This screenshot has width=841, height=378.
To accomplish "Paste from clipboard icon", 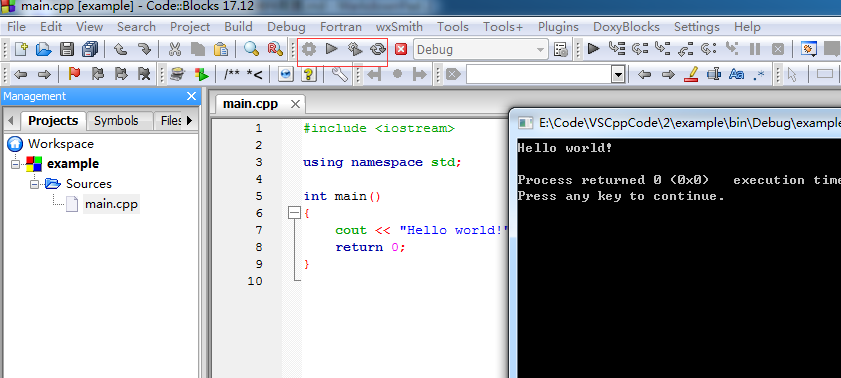I will point(221,49).
